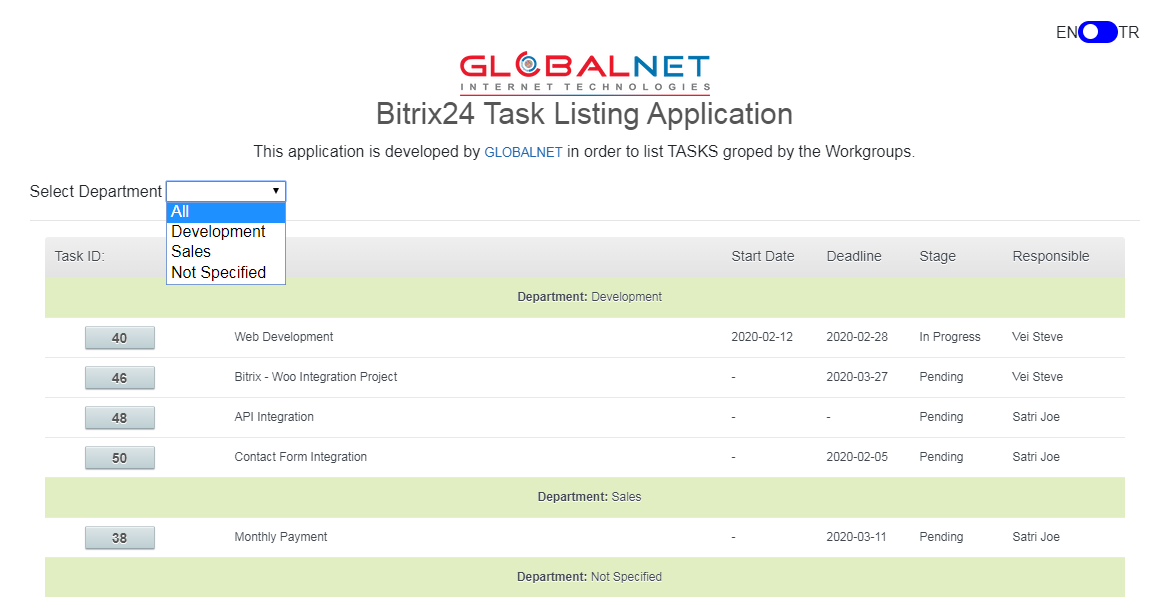This screenshot has width=1159, height=614.
Task: Click the Responsible column header
Action: tap(1050, 256)
